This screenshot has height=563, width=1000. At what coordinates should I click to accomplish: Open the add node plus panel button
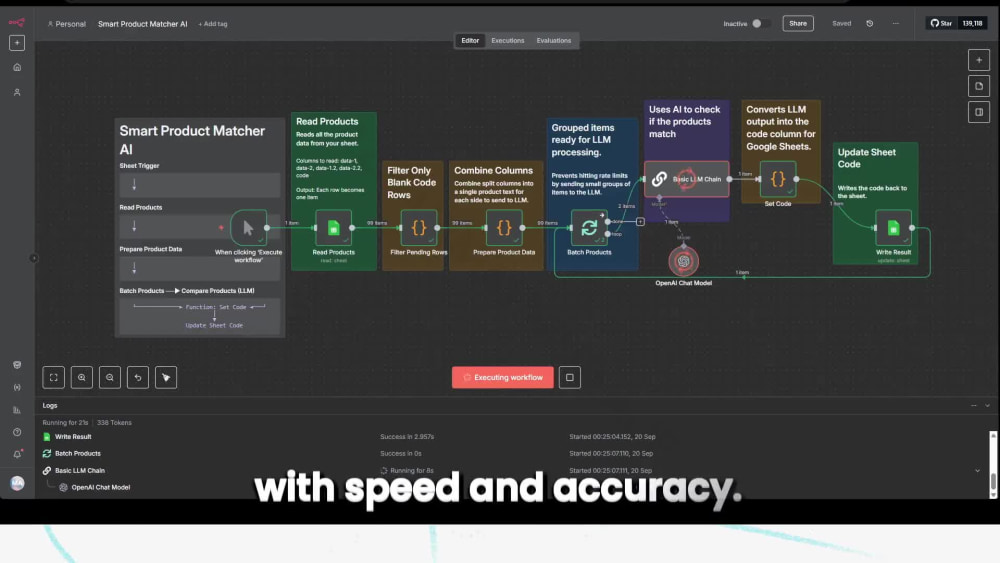click(978, 60)
